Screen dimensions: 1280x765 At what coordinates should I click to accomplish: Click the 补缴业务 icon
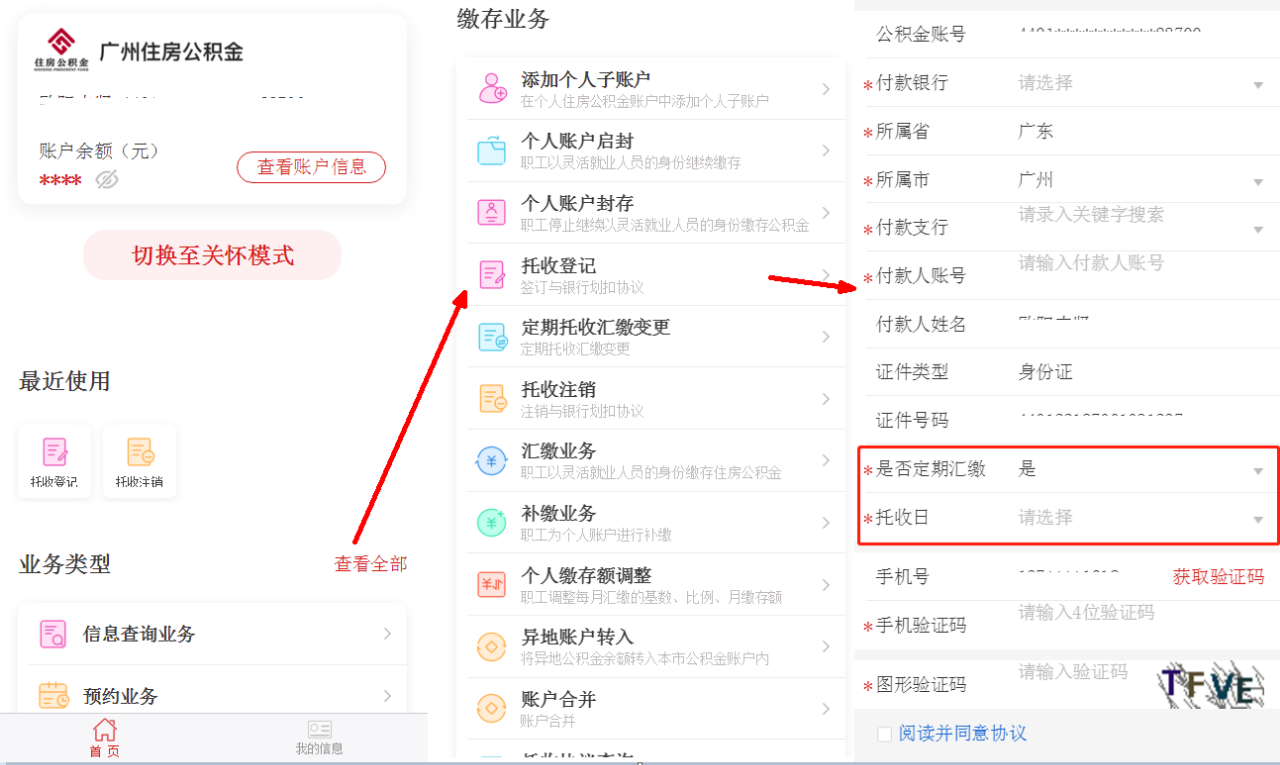tap(492, 522)
